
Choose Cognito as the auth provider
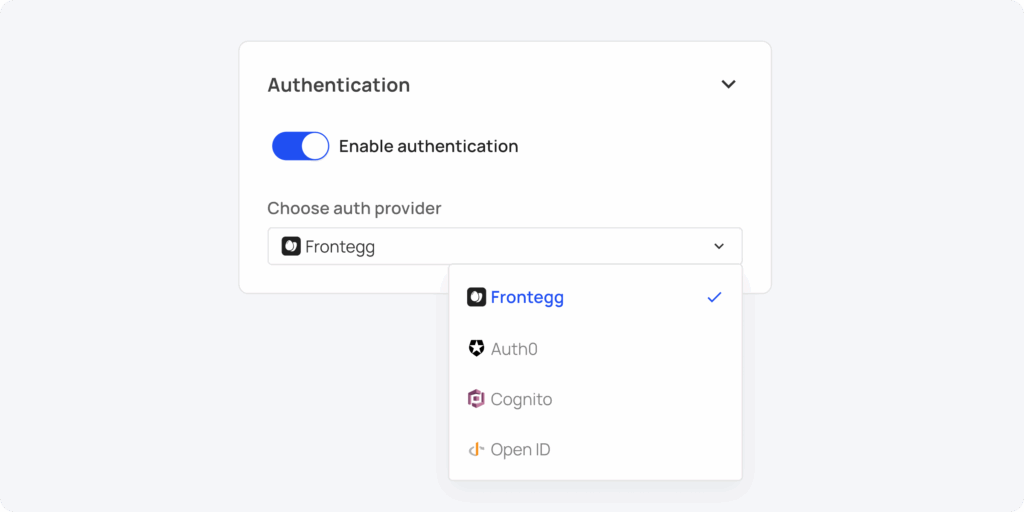coord(521,399)
